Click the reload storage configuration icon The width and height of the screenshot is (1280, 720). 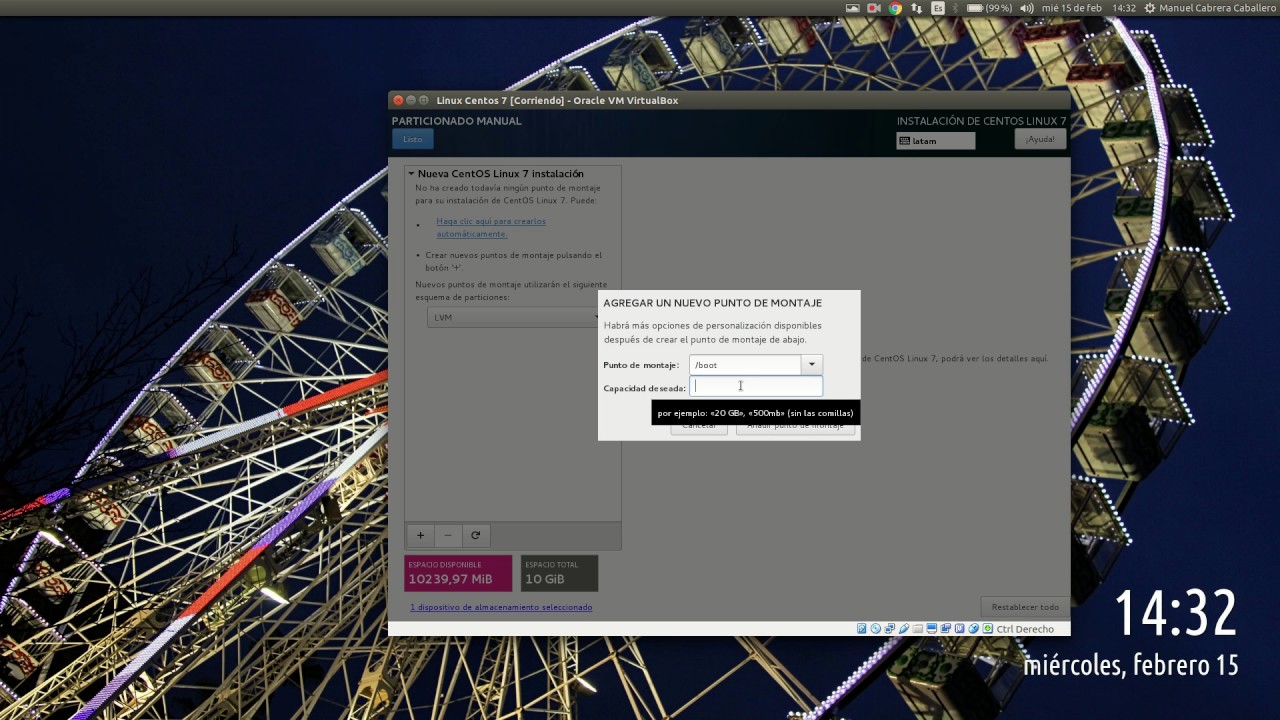click(x=476, y=535)
